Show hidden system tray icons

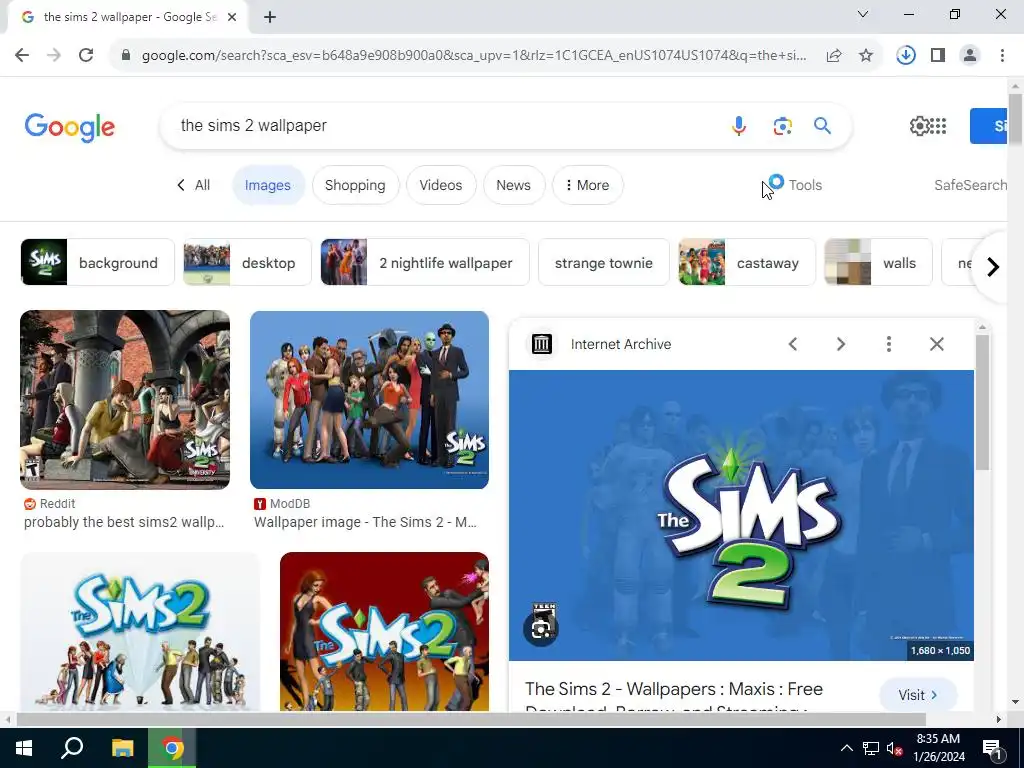click(x=846, y=748)
